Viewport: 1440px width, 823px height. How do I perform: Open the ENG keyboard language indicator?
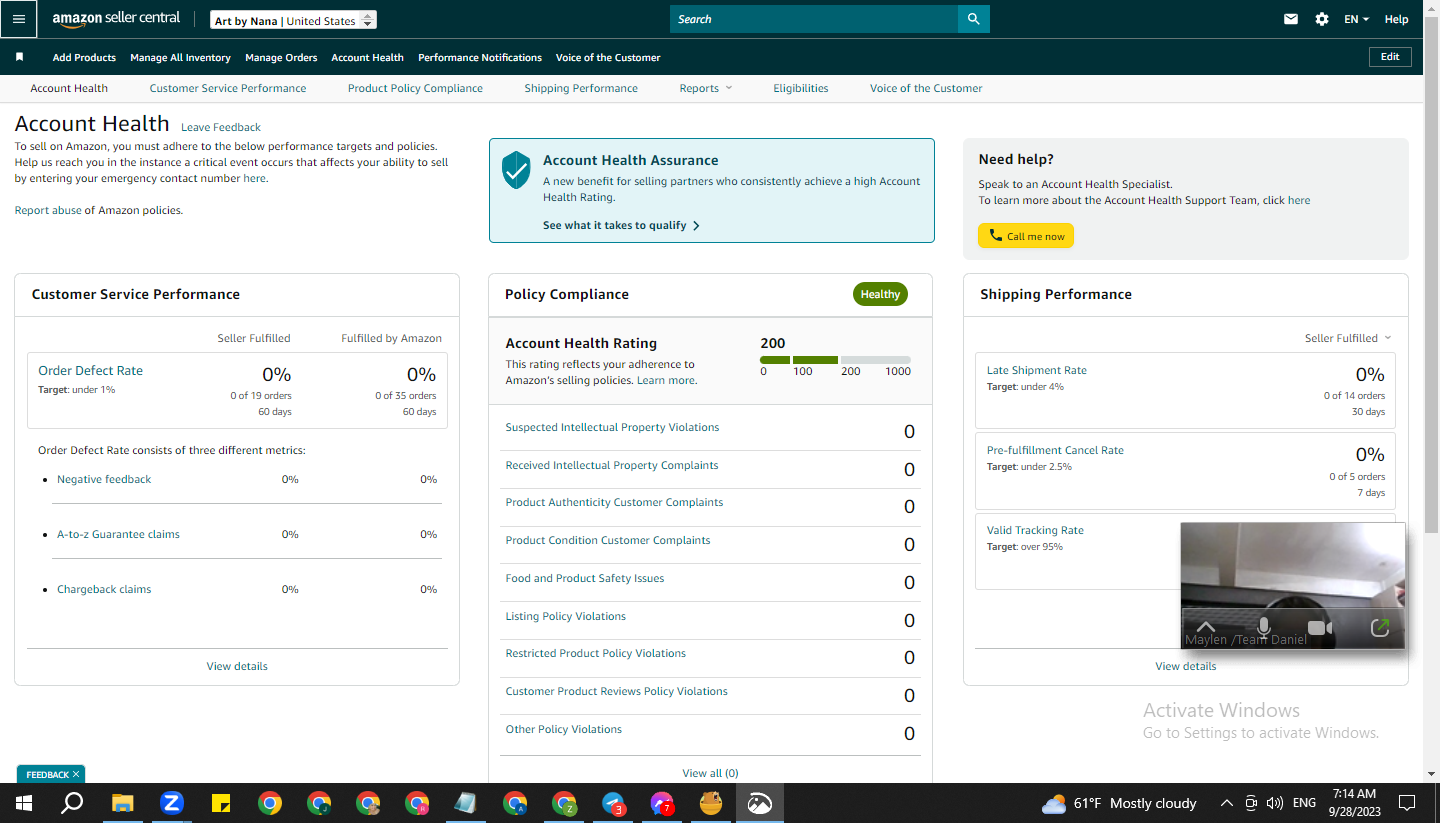(1304, 803)
